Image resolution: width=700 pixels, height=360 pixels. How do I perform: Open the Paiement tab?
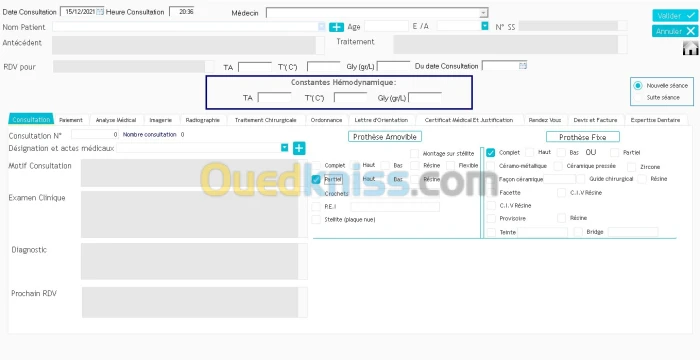(71, 120)
